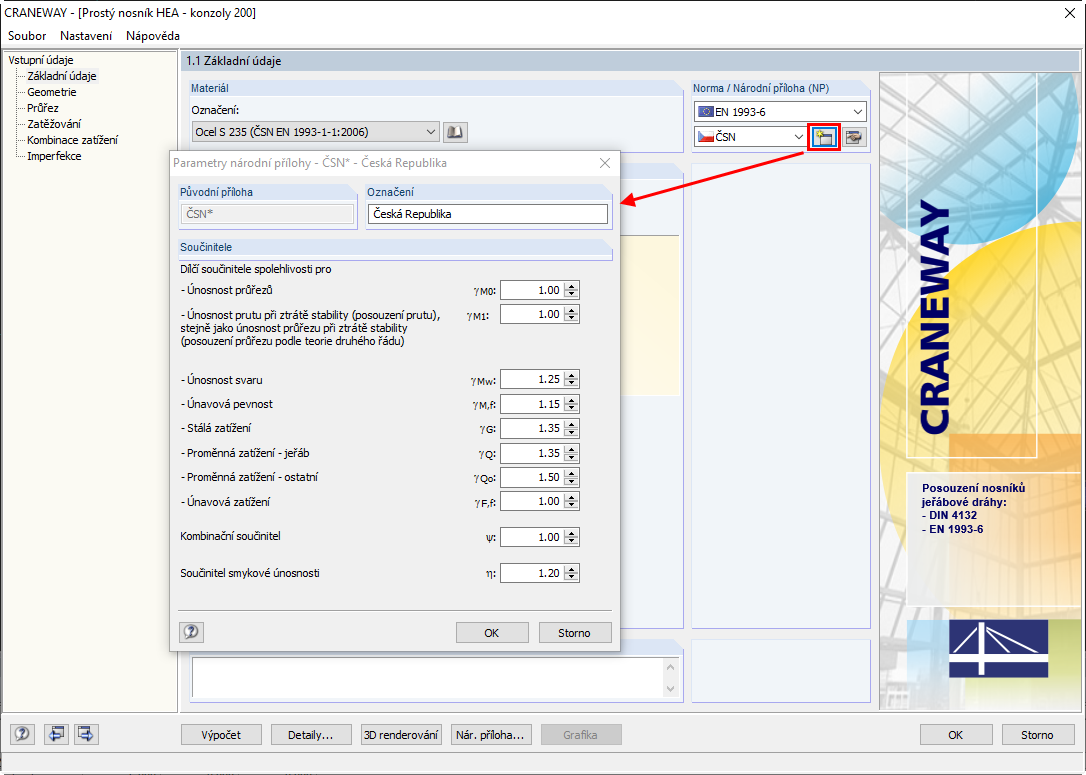Adjust the γF,f spinner arrows

pyautogui.click(x=571, y=501)
